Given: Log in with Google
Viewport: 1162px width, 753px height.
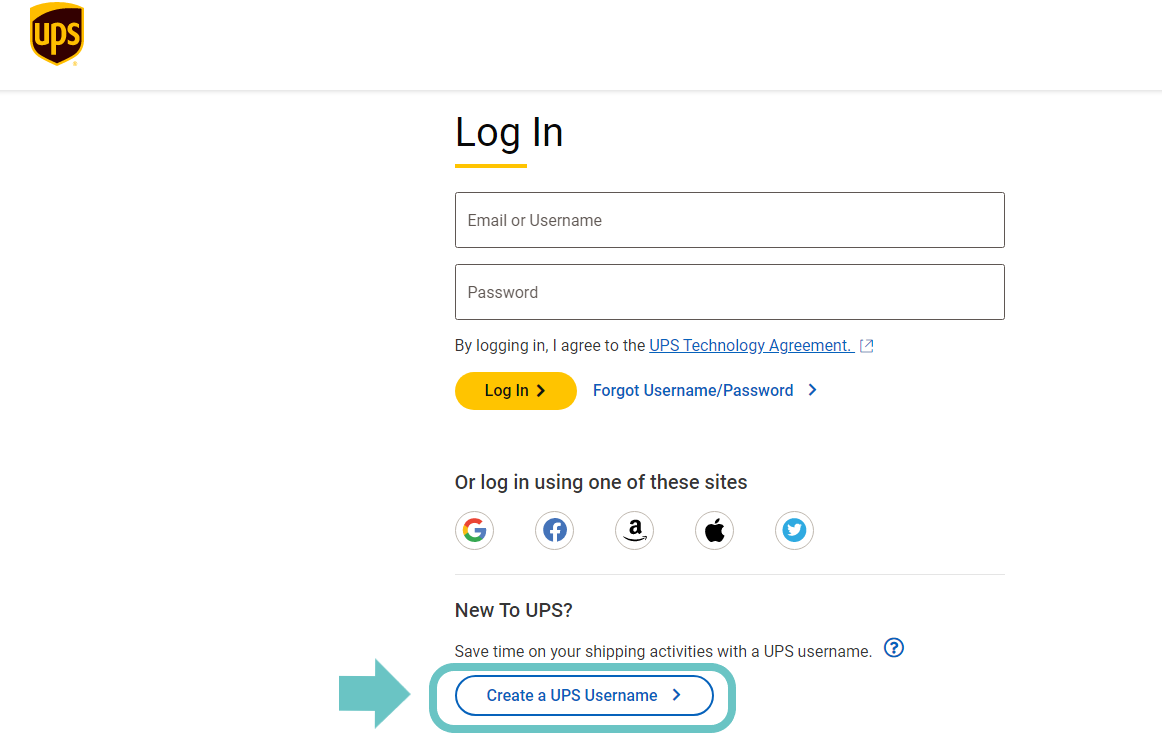Looking at the screenshot, I should coord(474,530).
